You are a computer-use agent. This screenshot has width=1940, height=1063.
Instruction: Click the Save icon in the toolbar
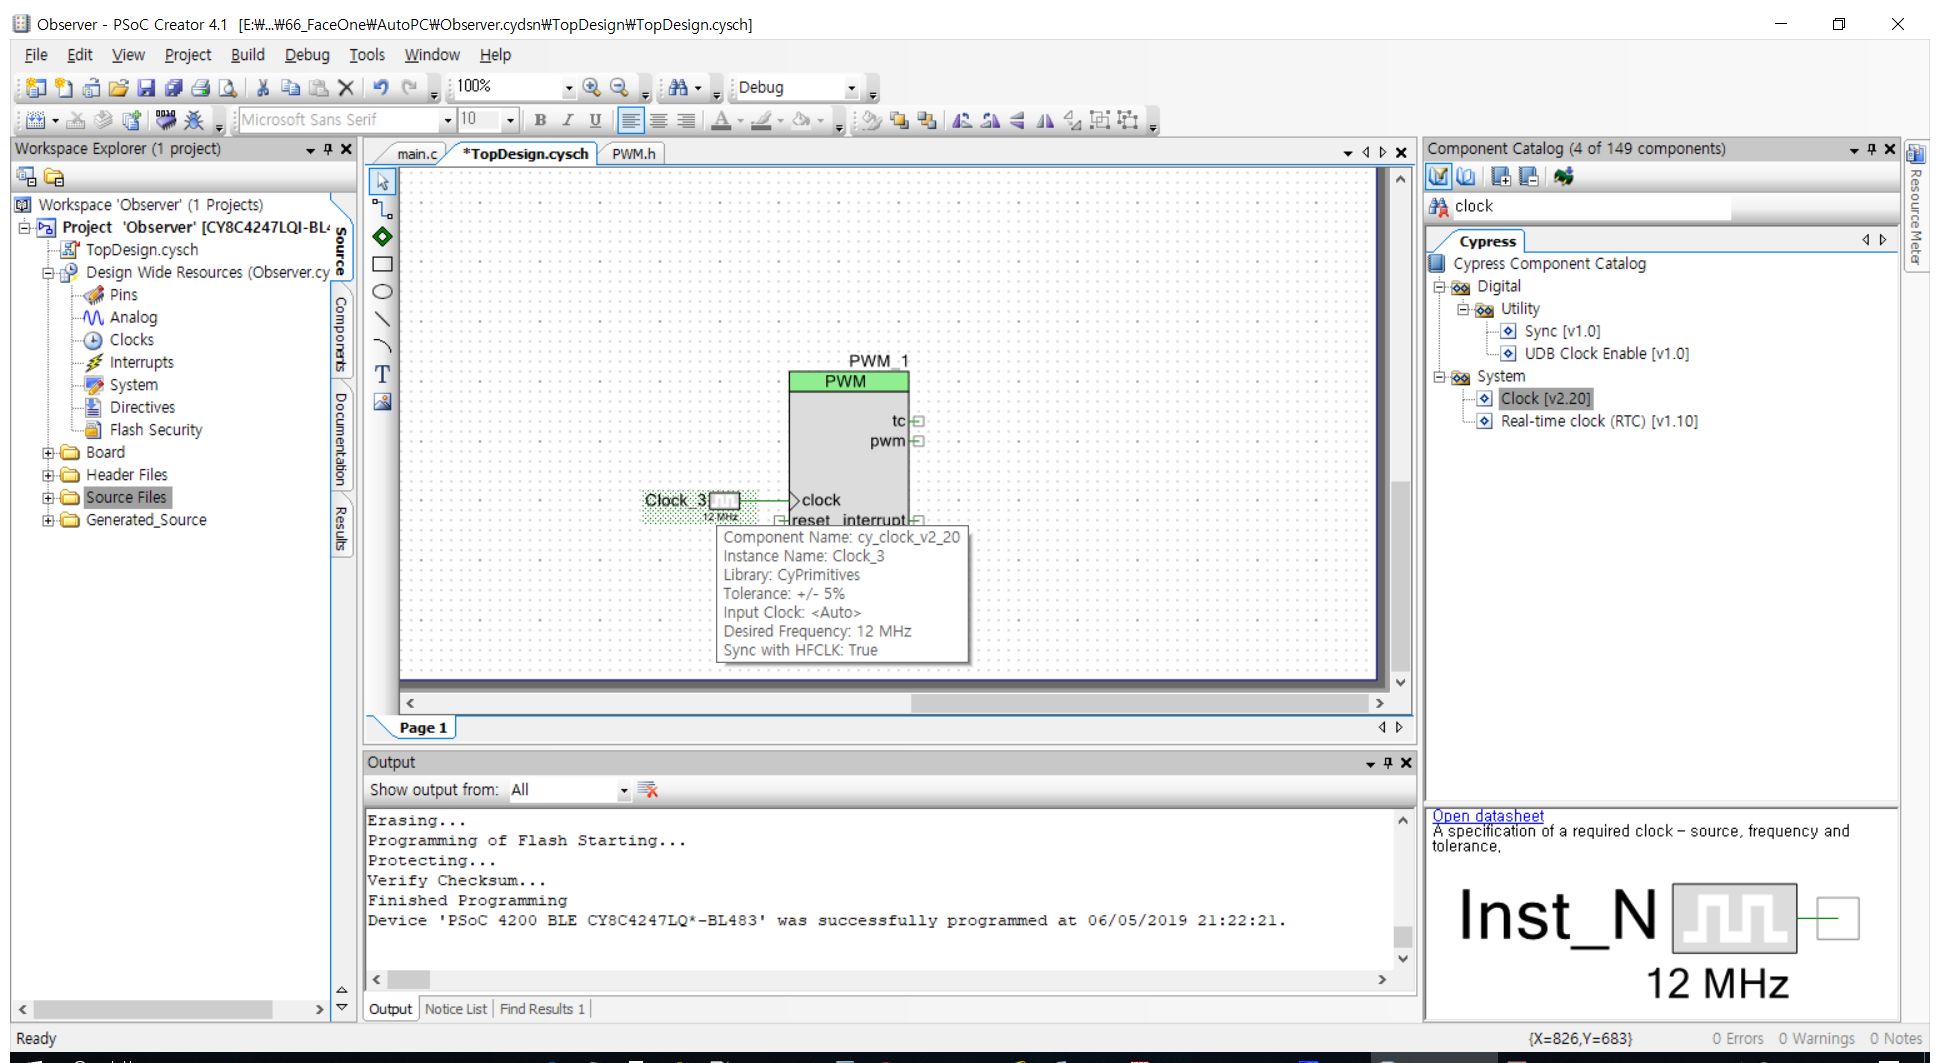[x=146, y=88]
